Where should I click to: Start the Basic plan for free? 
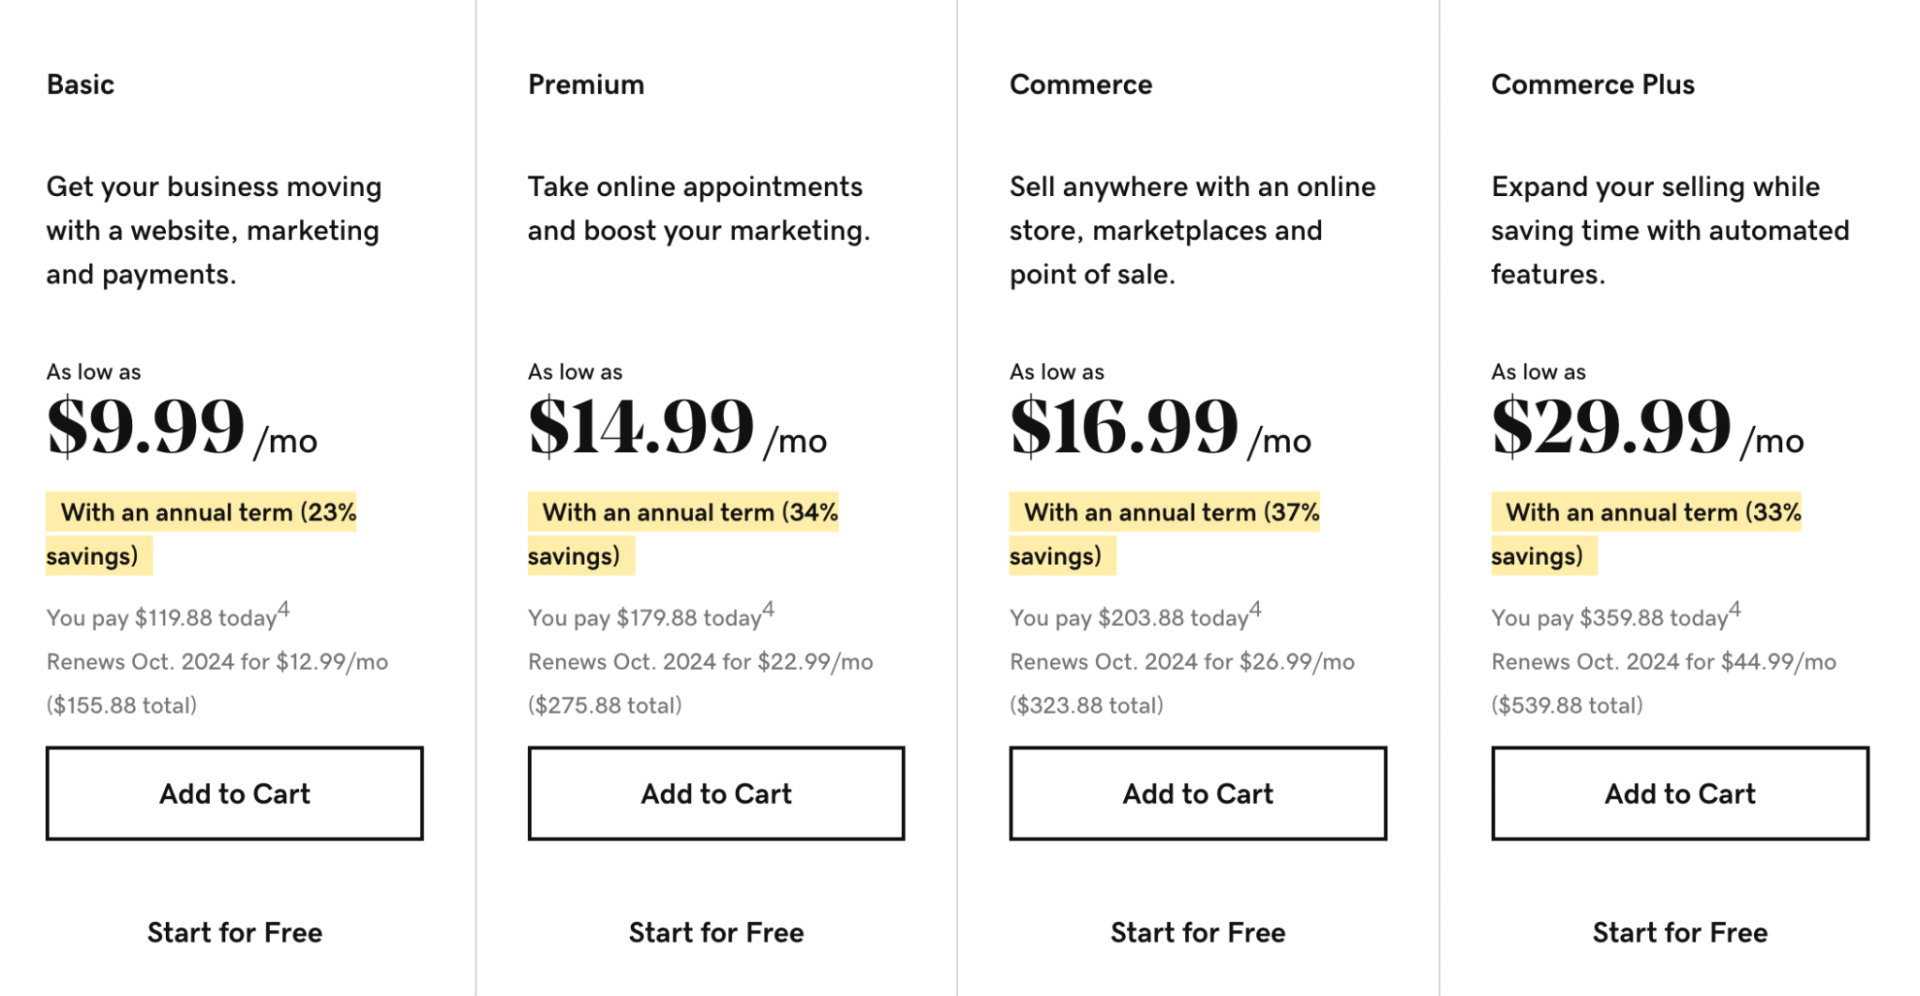(x=234, y=932)
